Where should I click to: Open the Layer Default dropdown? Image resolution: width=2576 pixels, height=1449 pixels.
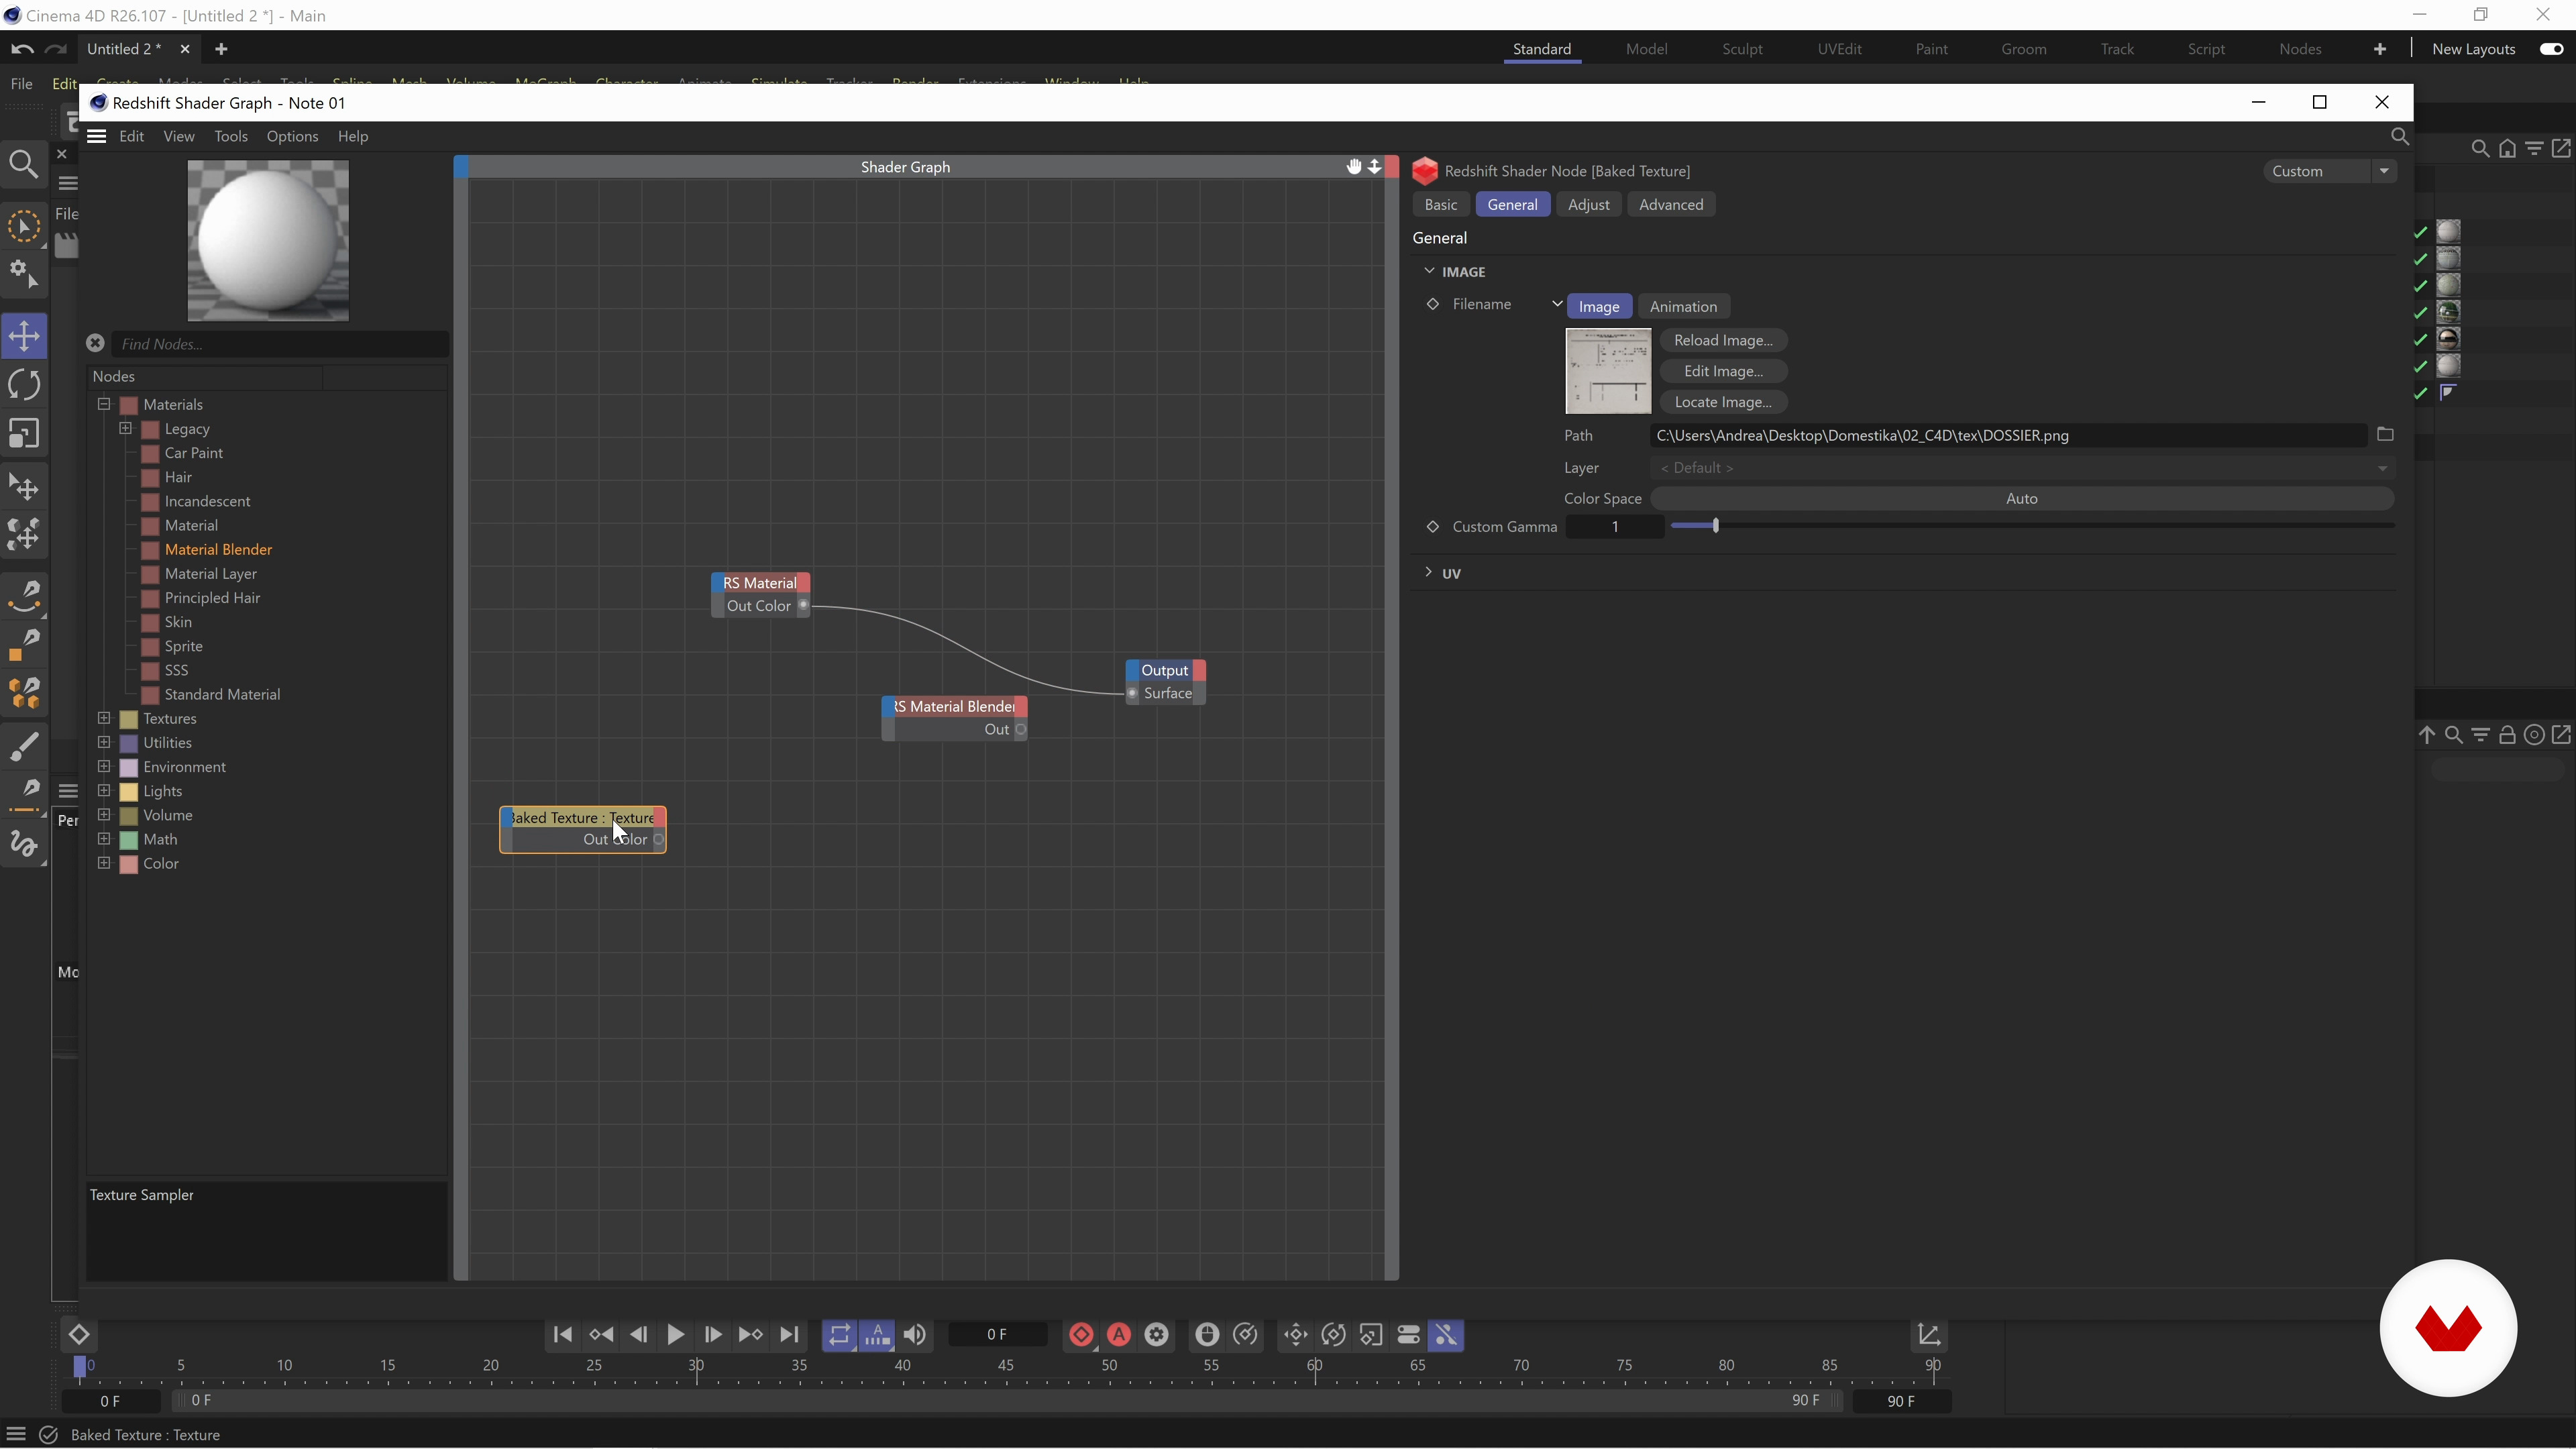tap(2021, 468)
